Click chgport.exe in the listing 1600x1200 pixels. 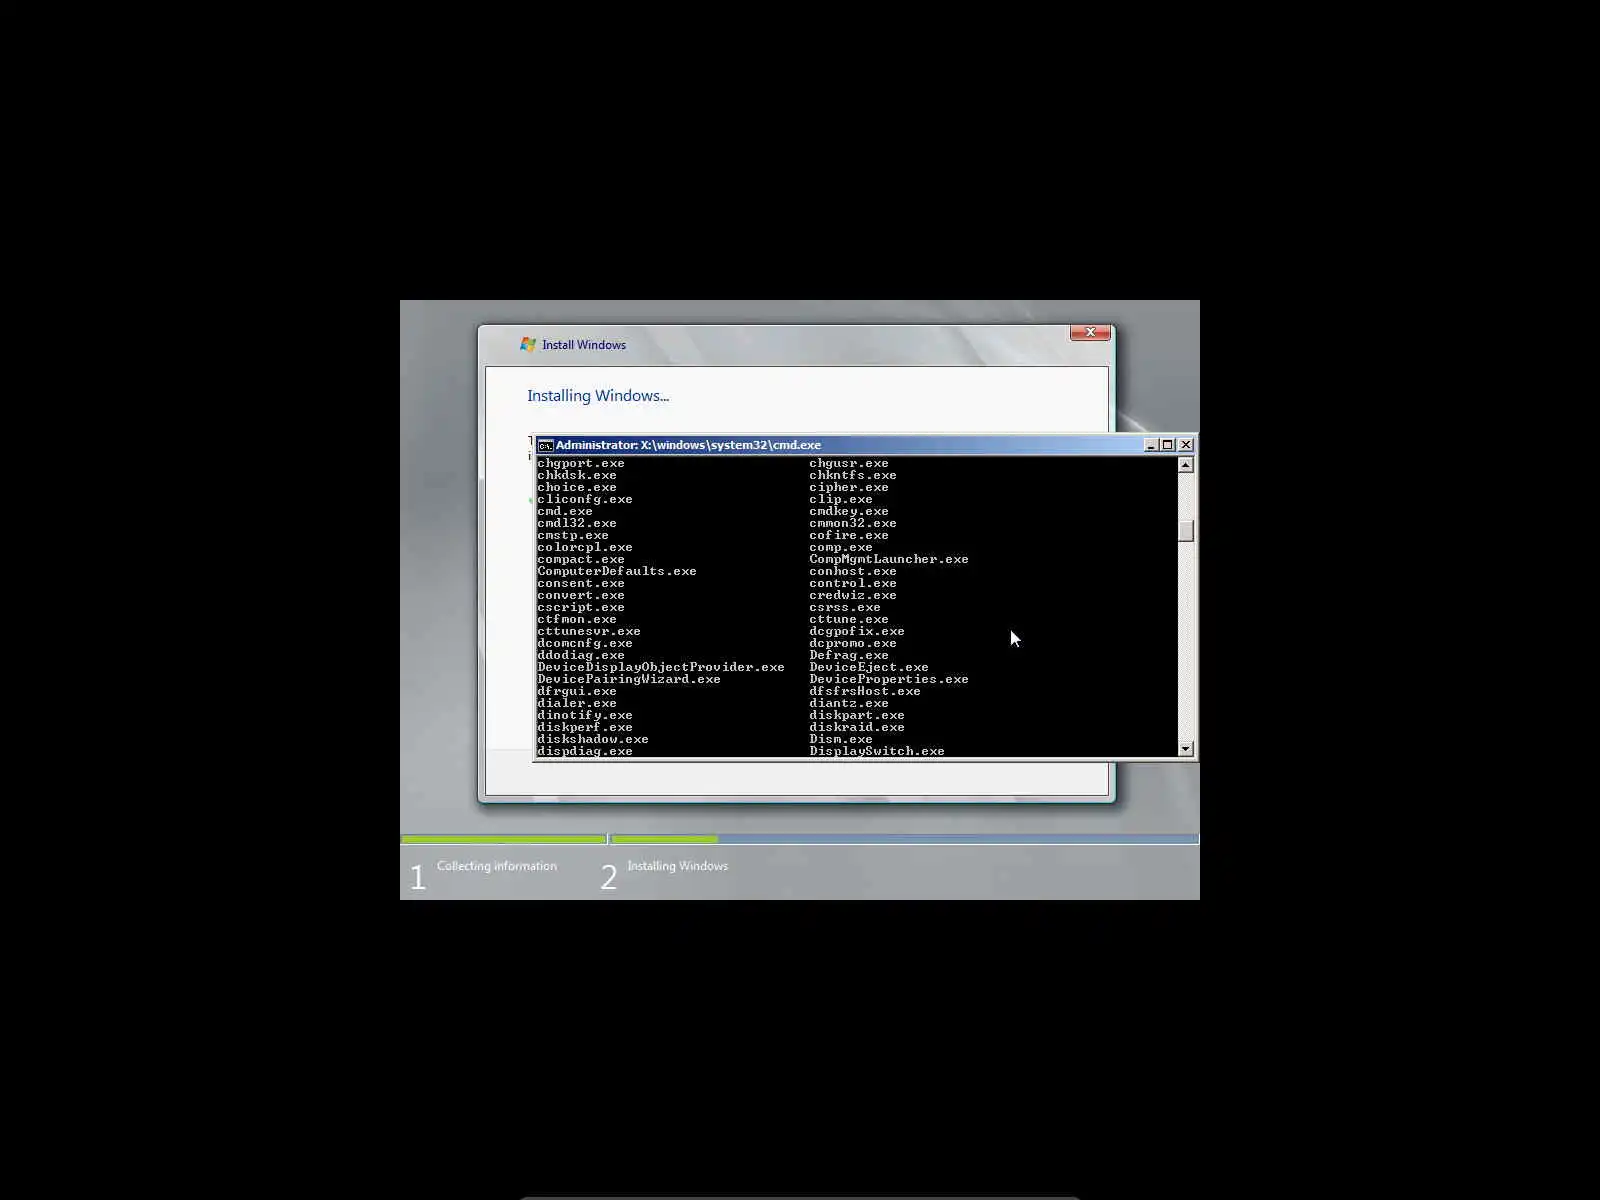tap(581, 463)
